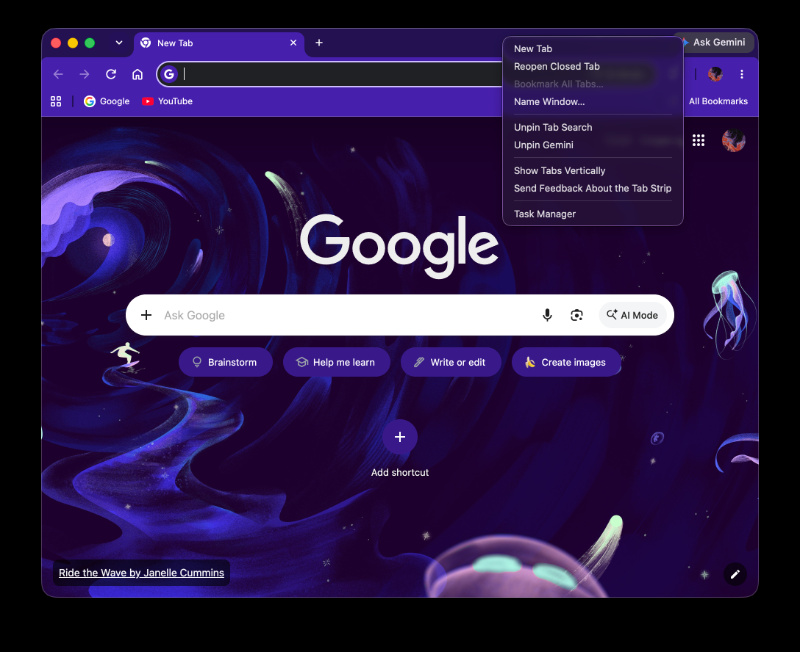Click the back navigation arrow
The image size is (800, 652).
click(58, 74)
